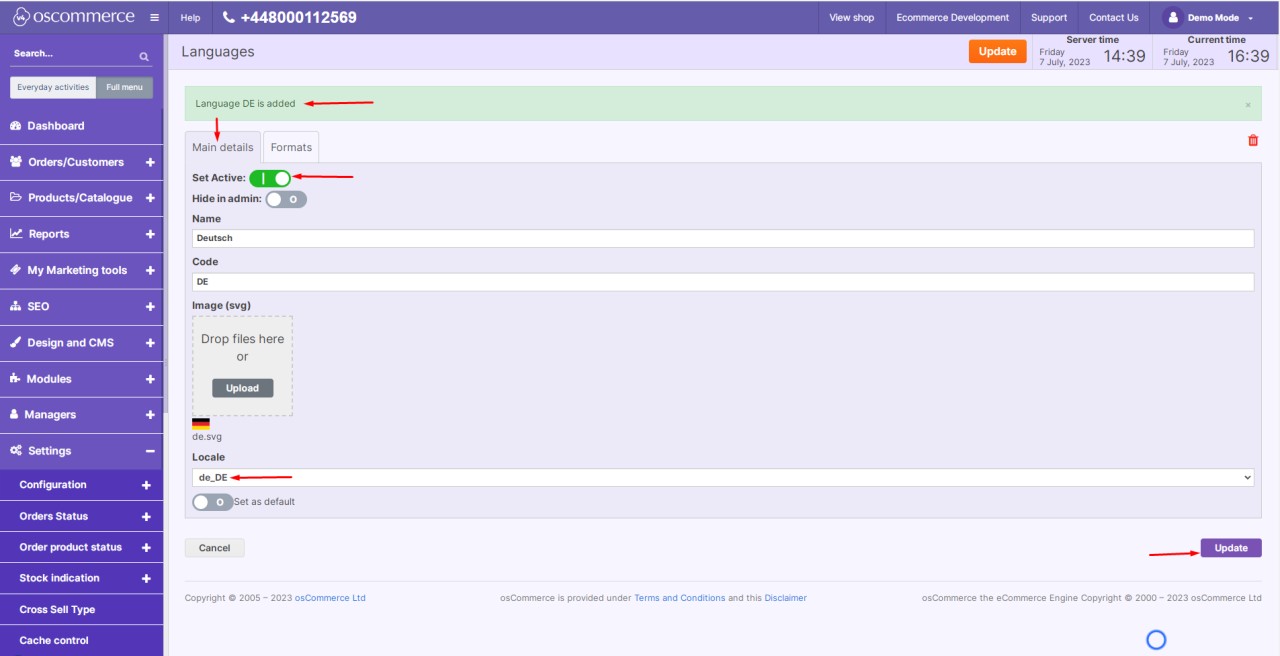Viewport: 1280px width, 656px height.
Task: Click the Settings gears icon
Action: click(16, 450)
